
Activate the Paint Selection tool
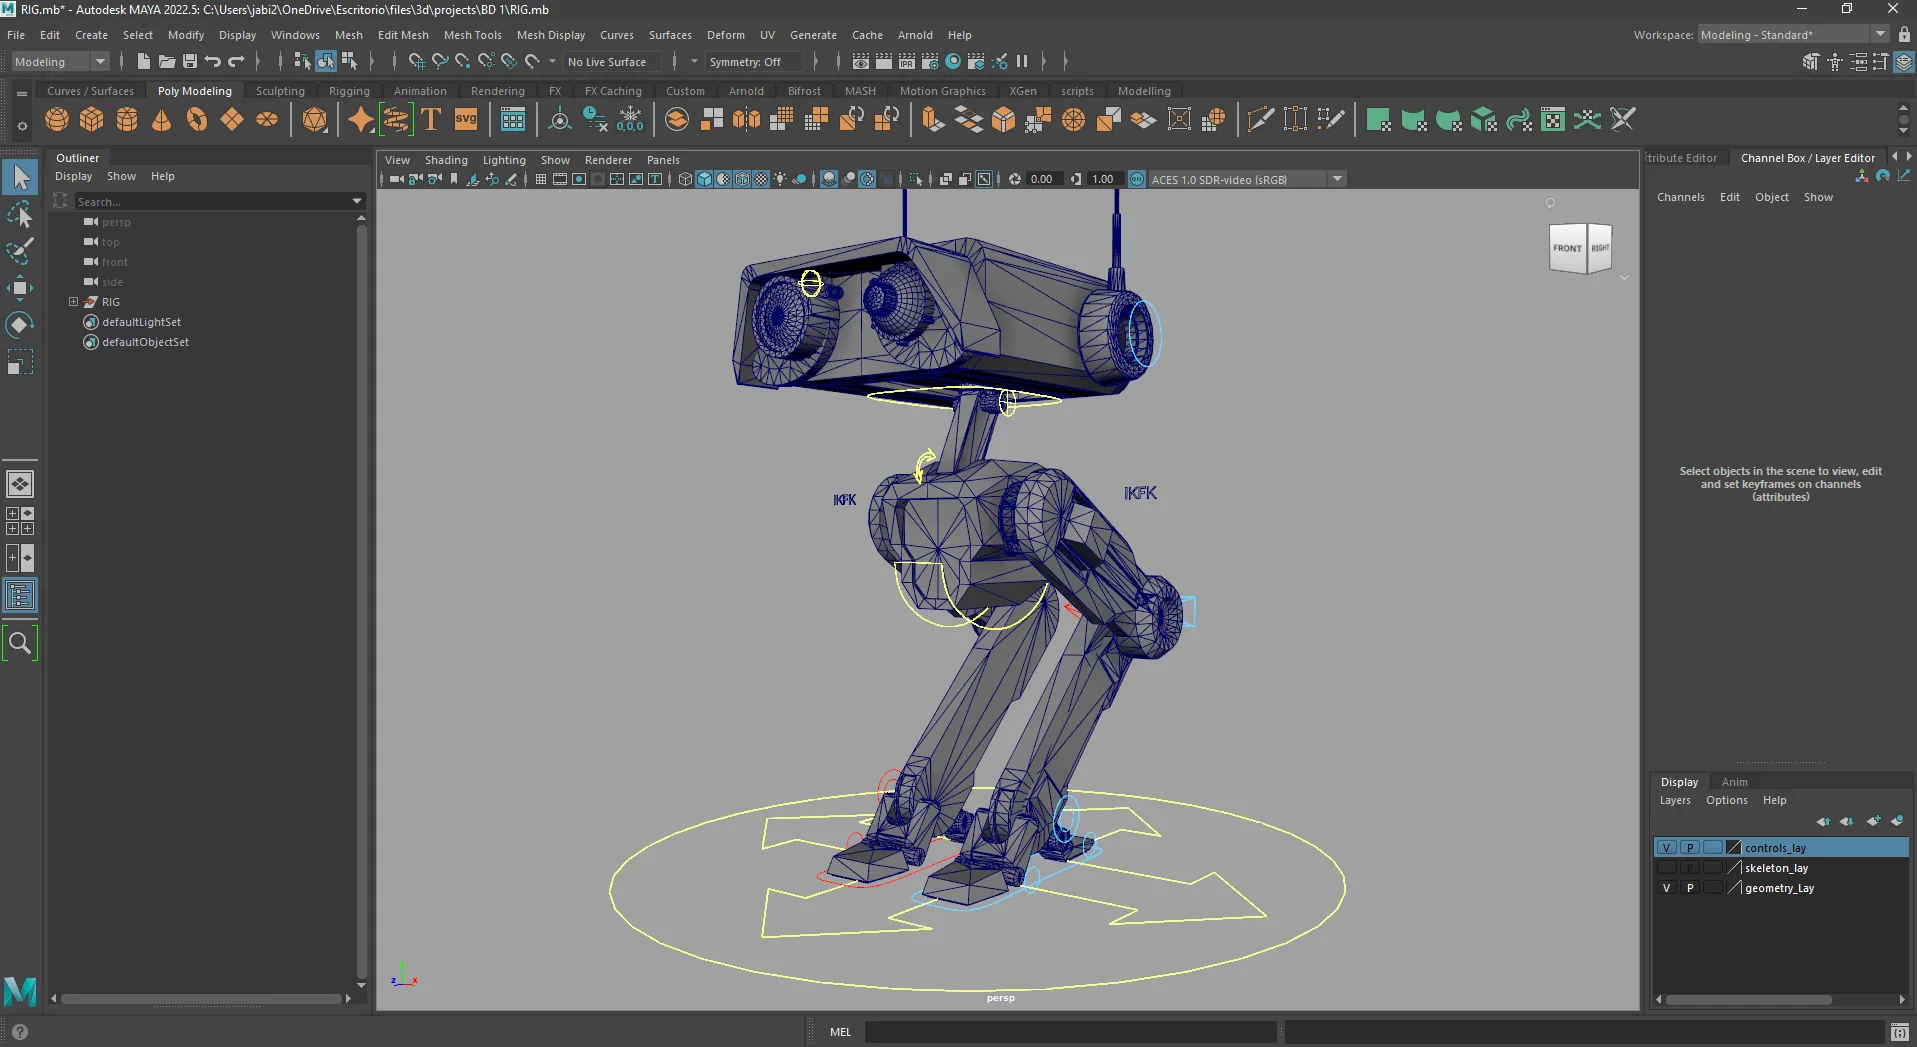pos(19,251)
